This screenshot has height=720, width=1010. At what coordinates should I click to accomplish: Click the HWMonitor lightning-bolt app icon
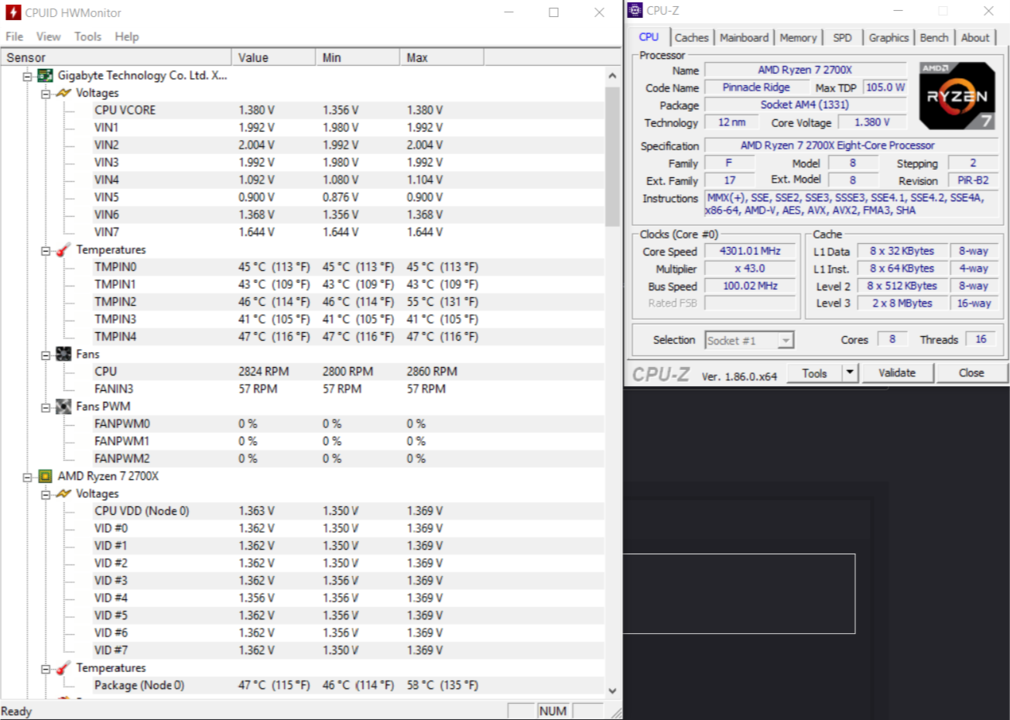pos(13,12)
